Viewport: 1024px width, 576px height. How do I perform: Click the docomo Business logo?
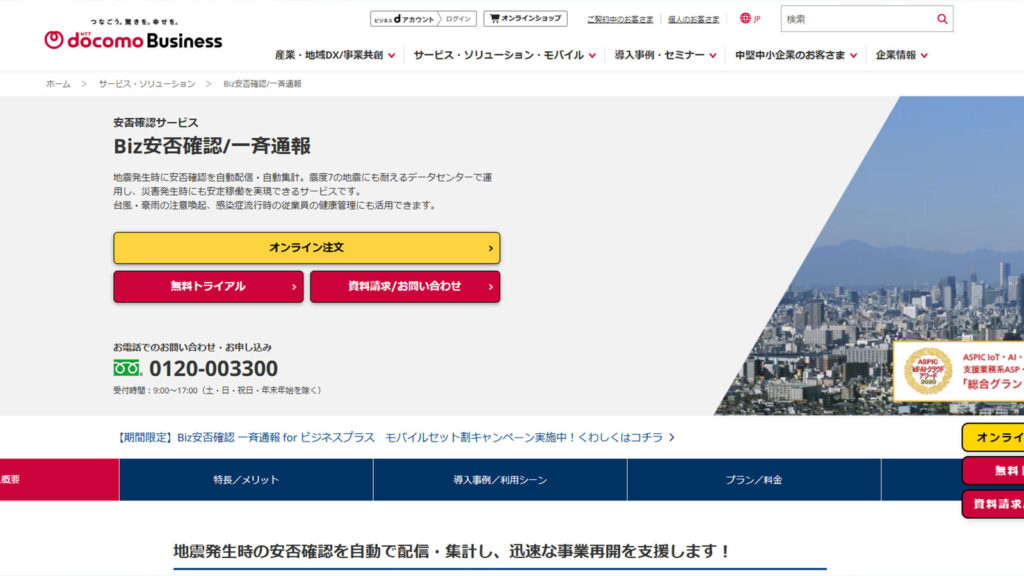(133, 35)
